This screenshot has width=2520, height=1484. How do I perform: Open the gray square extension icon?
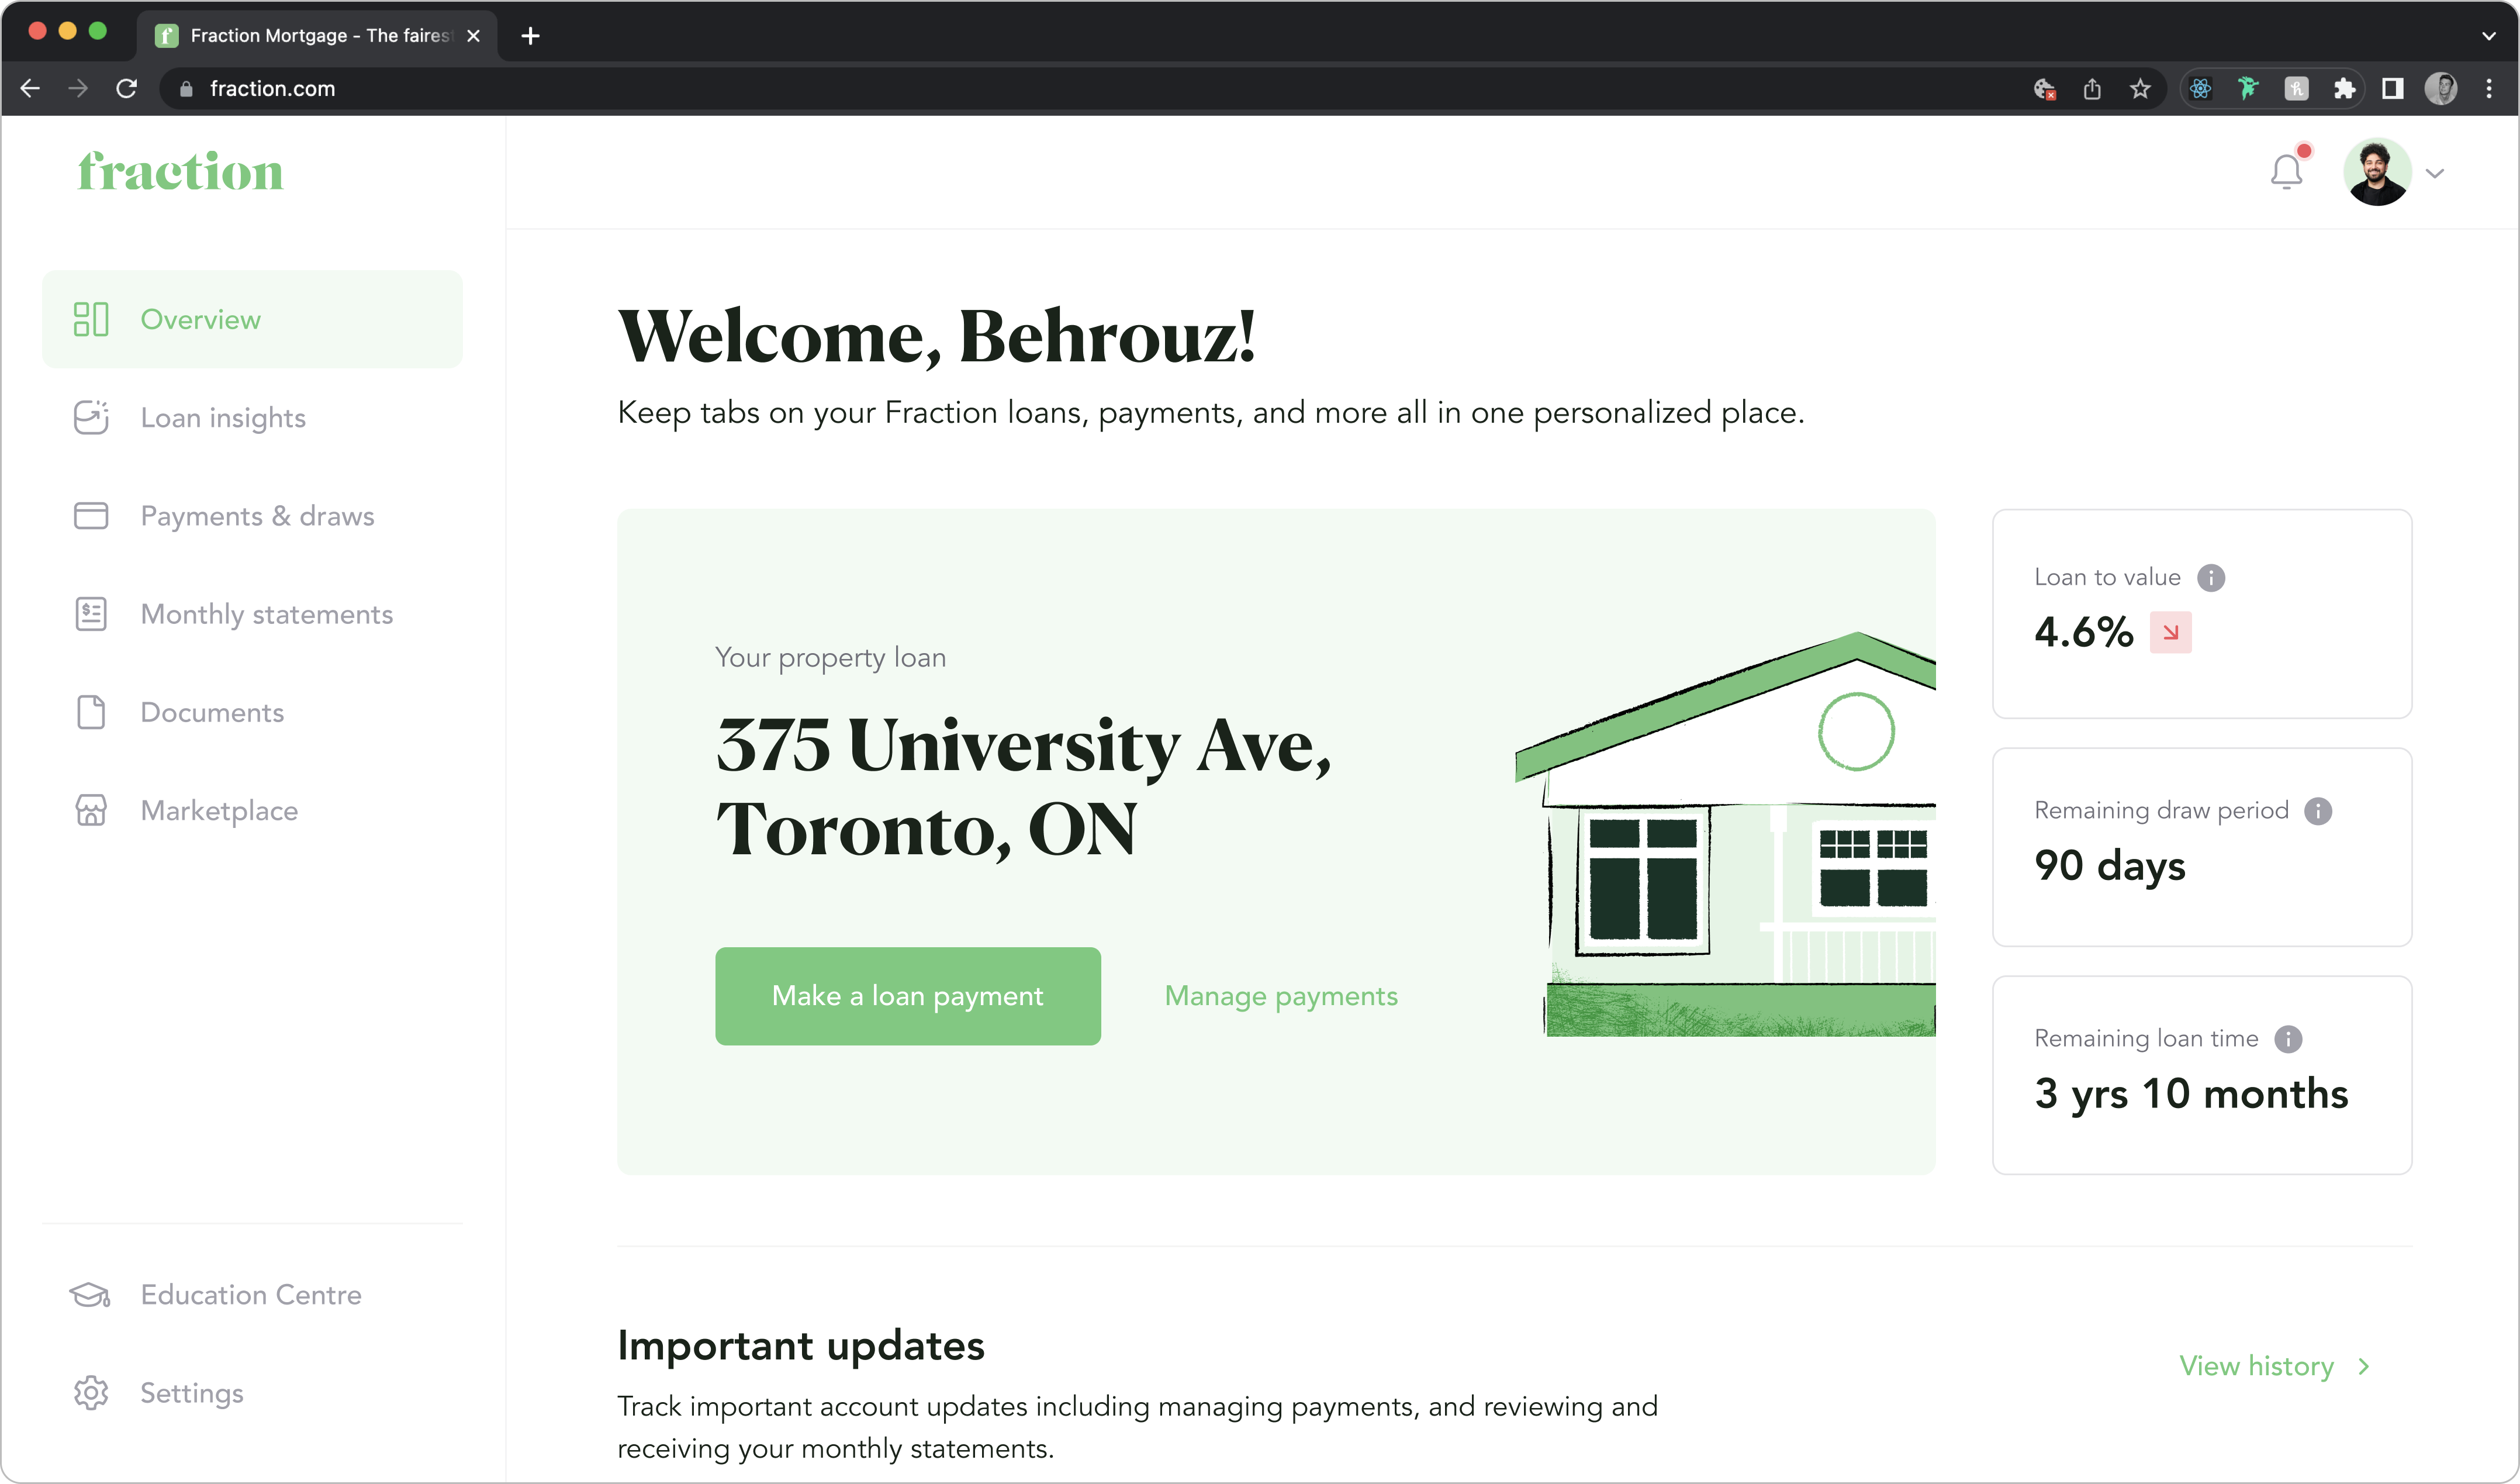(2296, 89)
